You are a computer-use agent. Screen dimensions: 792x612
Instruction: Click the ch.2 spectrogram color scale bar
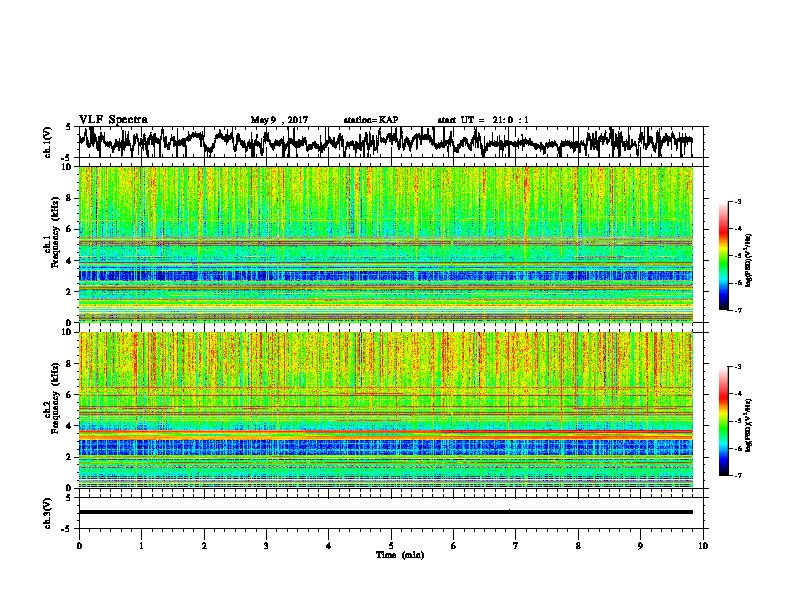pos(723,421)
